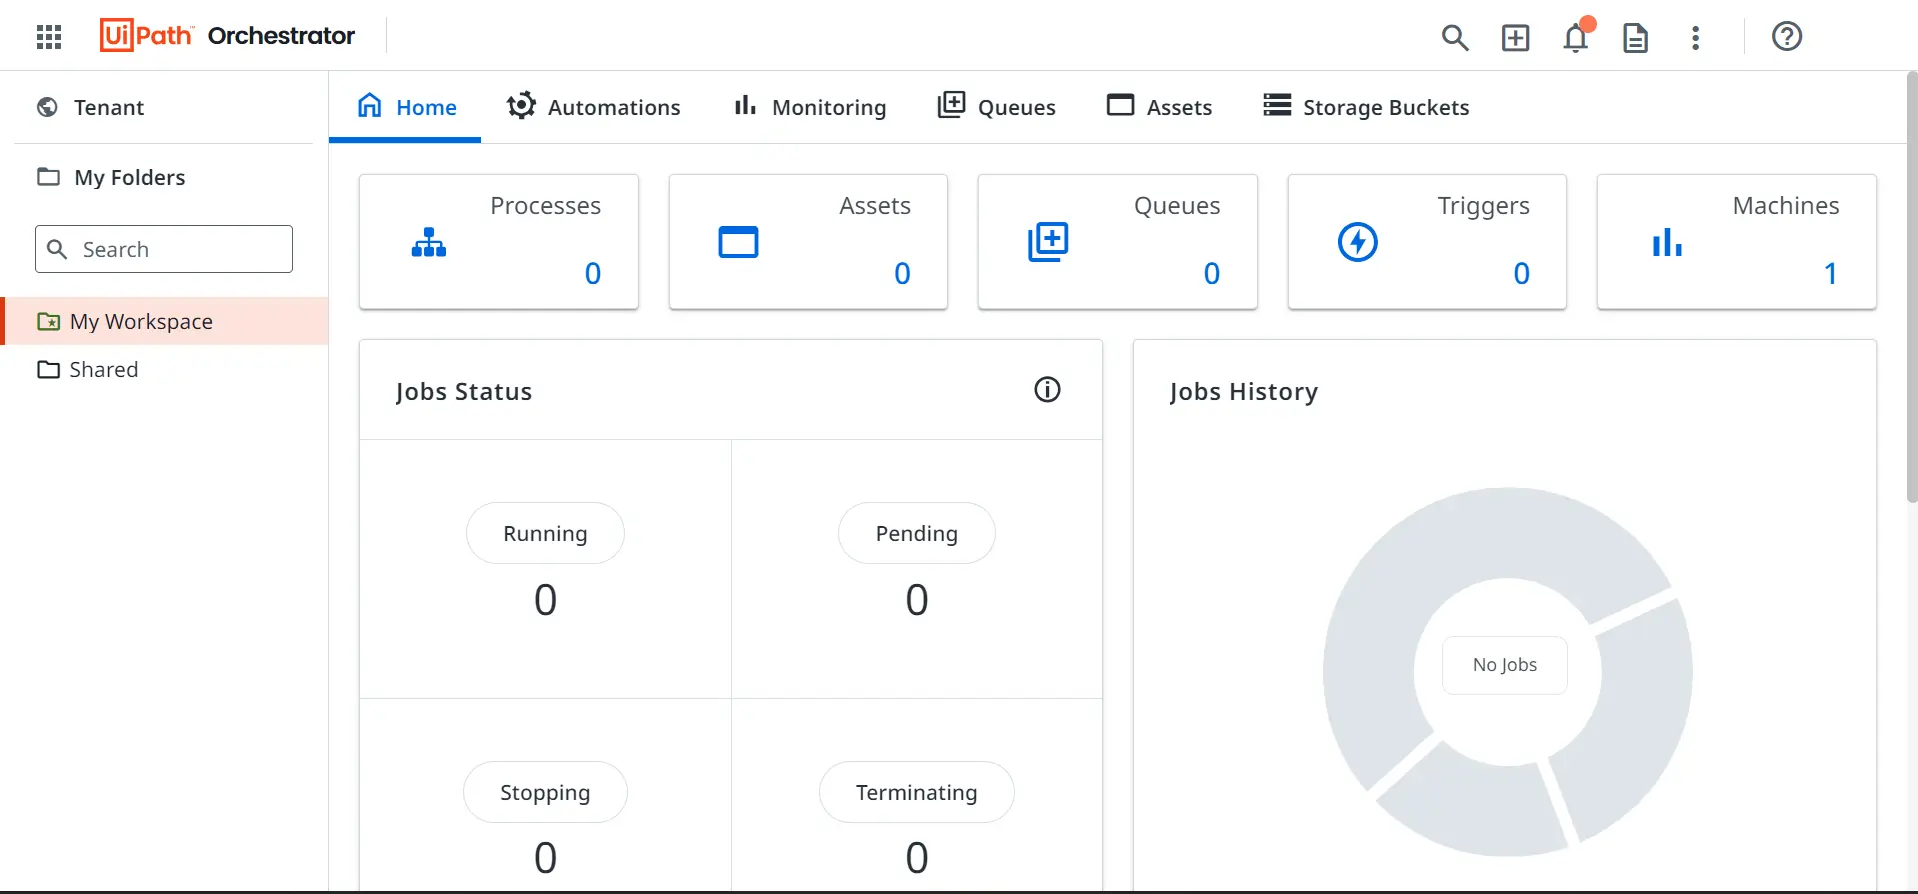This screenshot has height=894, width=1918.
Task: Click the Jobs Status info icon
Action: pos(1047,390)
